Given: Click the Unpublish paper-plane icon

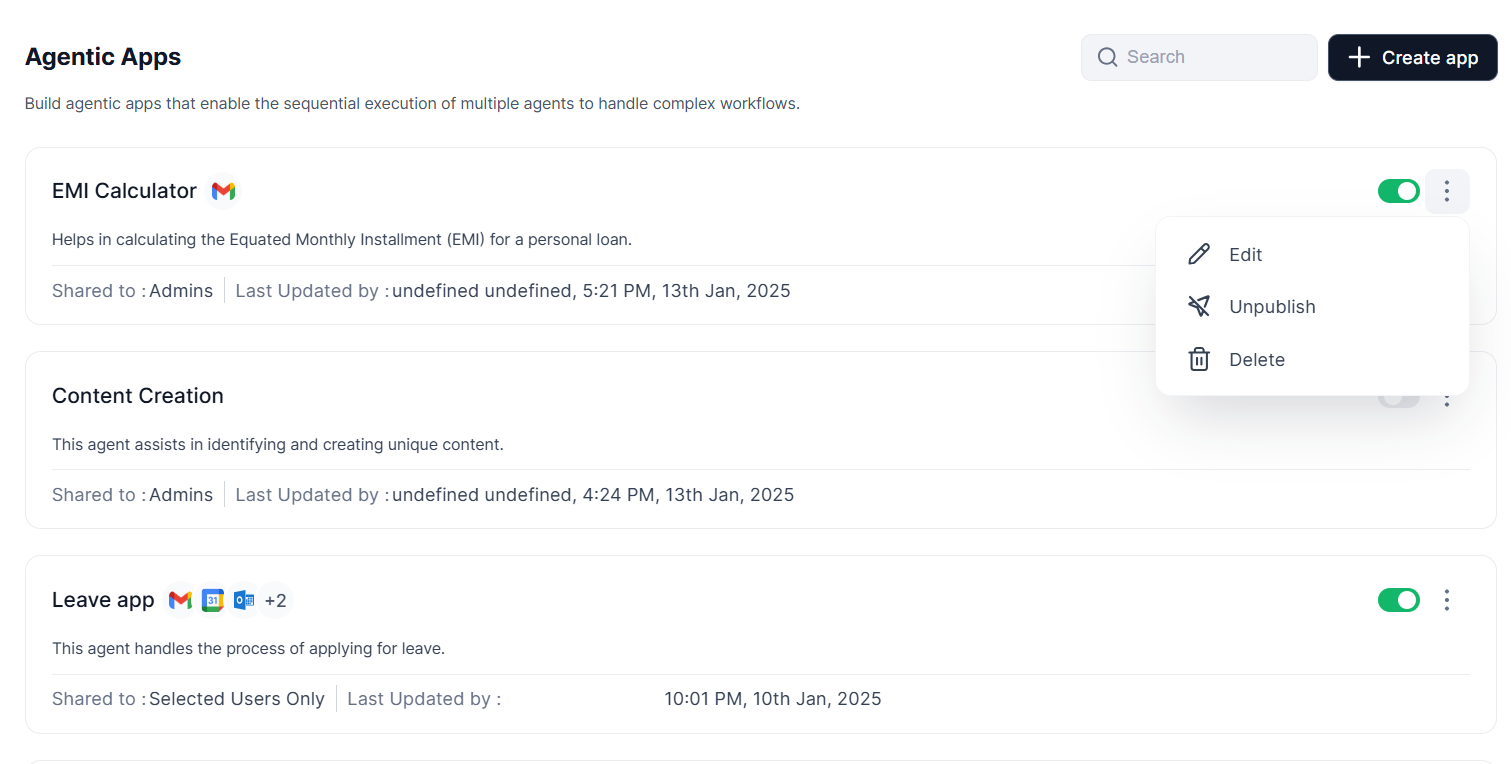Looking at the screenshot, I should tap(1198, 307).
